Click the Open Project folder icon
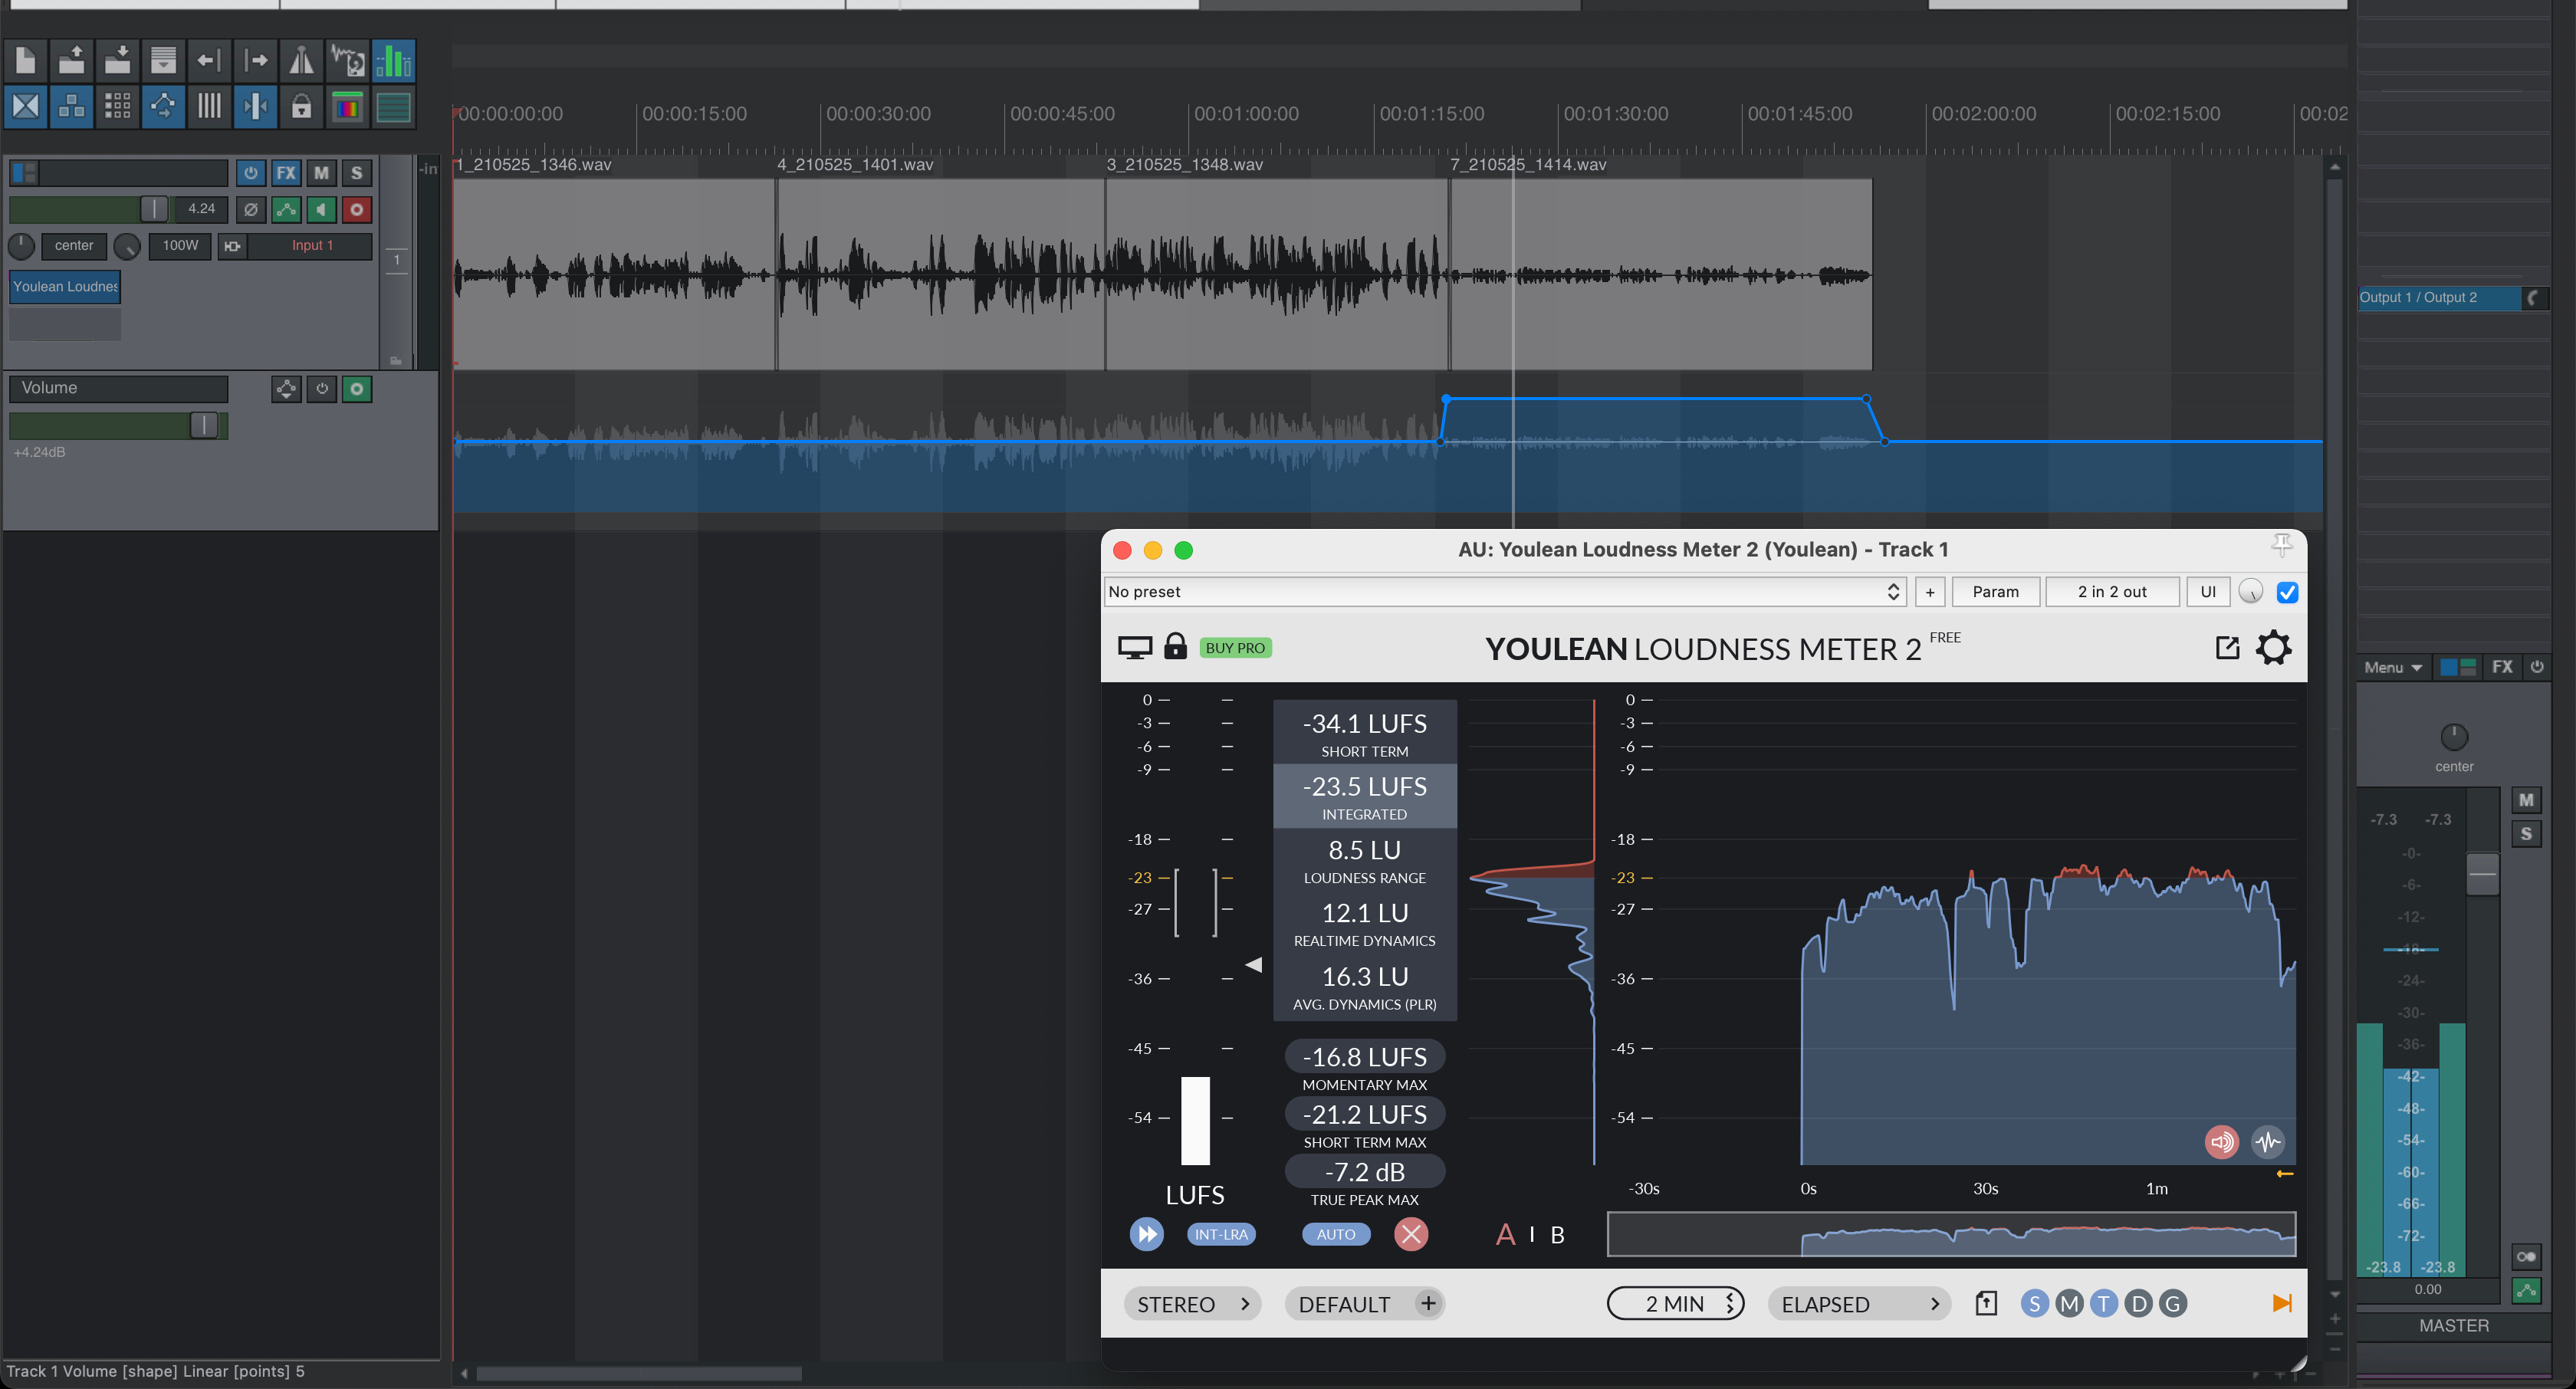Viewport: 2576px width, 1389px height. pos(72,61)
